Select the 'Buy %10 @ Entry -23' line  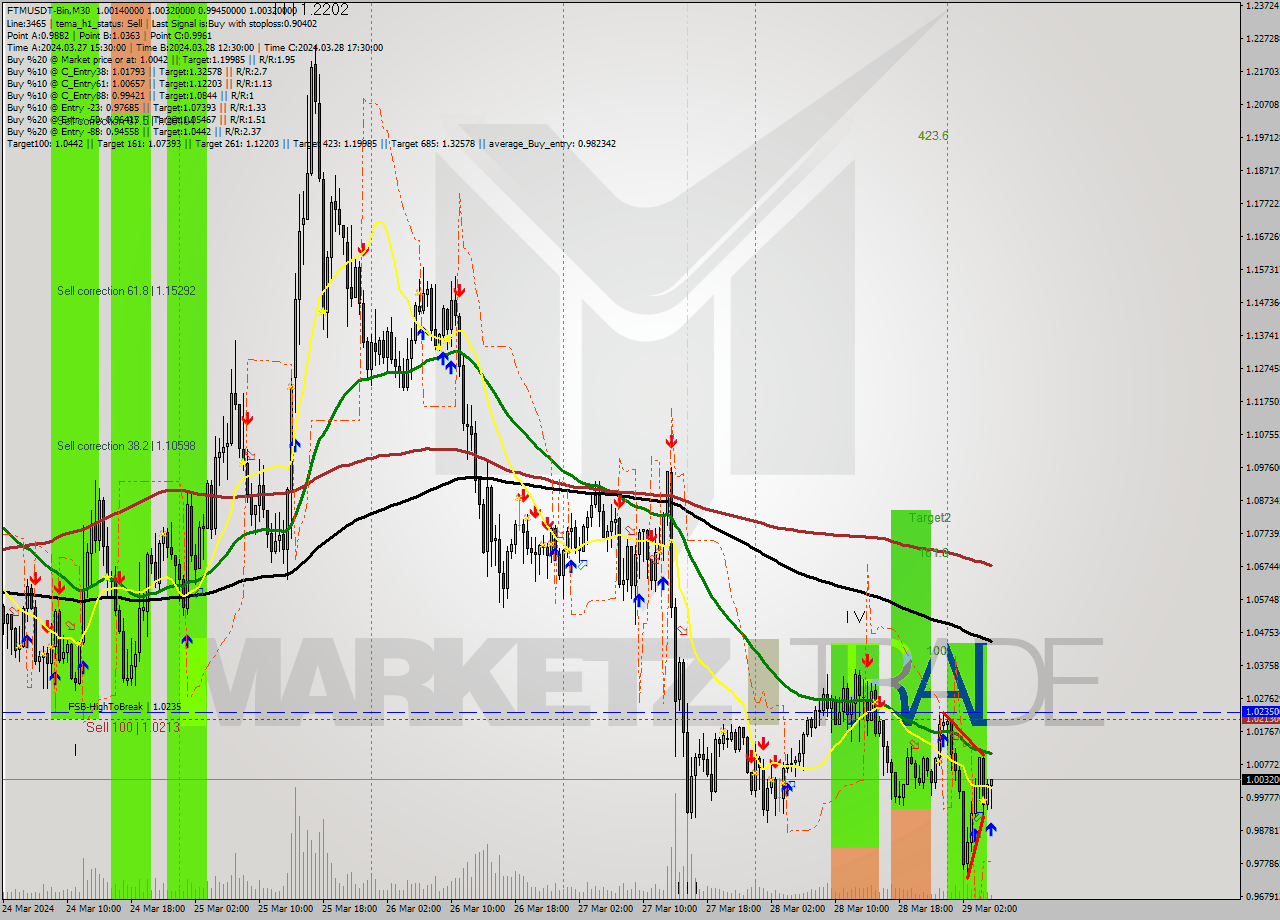click(x=136, y=107)
